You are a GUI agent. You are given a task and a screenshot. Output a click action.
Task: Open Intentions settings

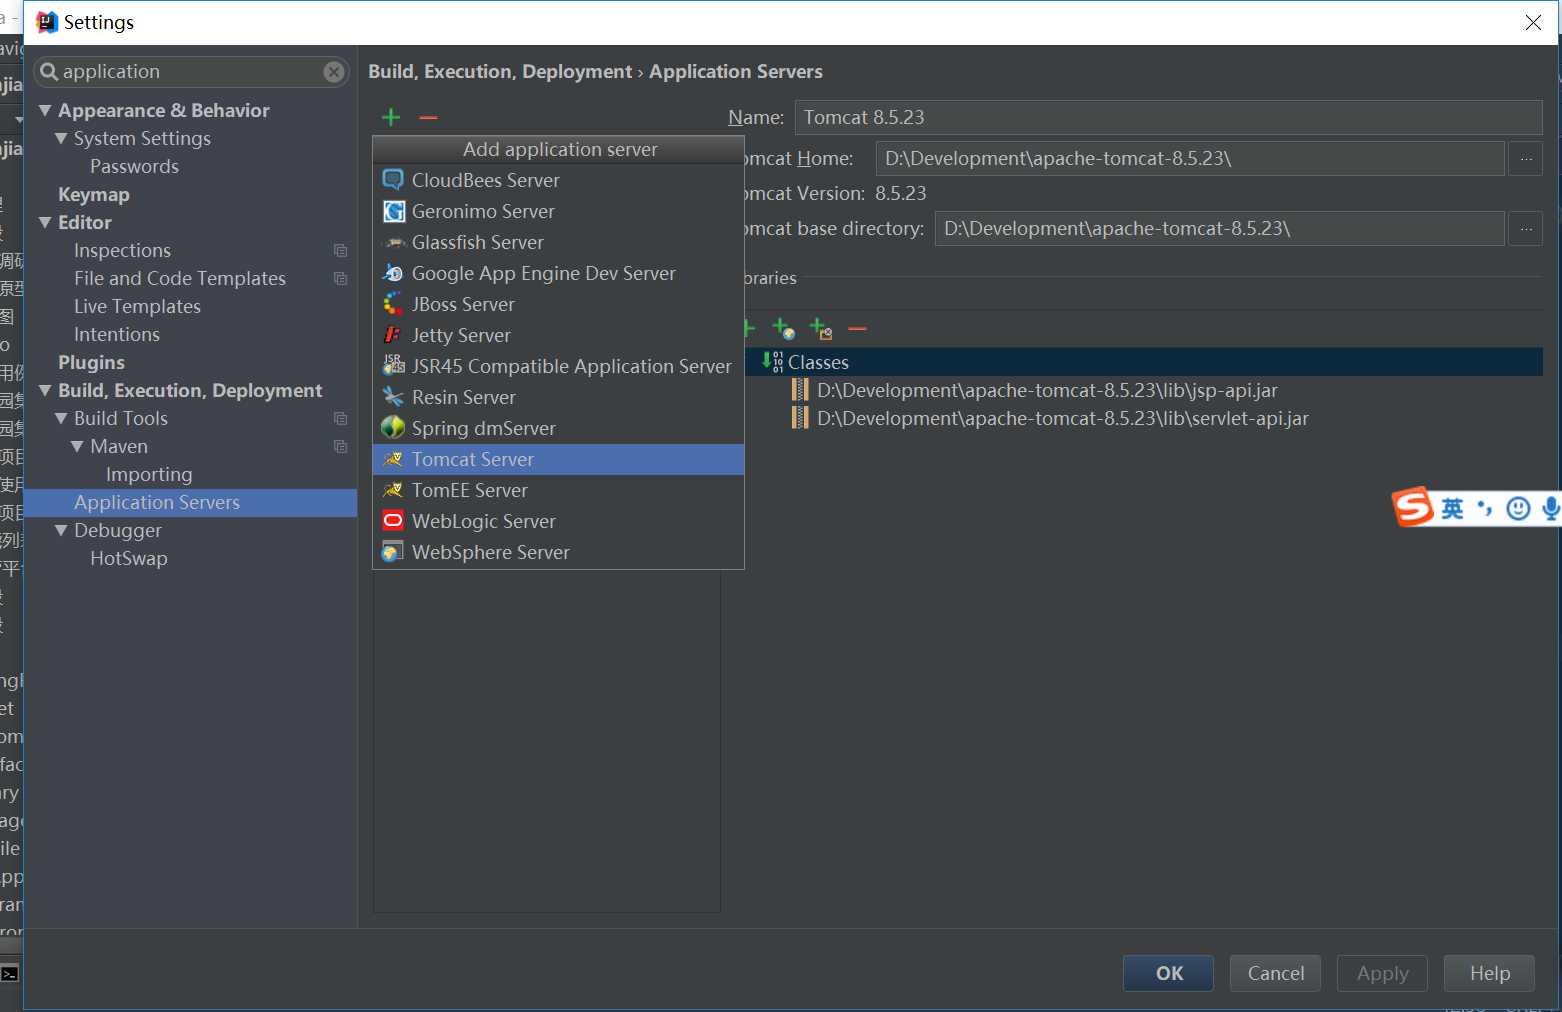(x=117, y=334)
